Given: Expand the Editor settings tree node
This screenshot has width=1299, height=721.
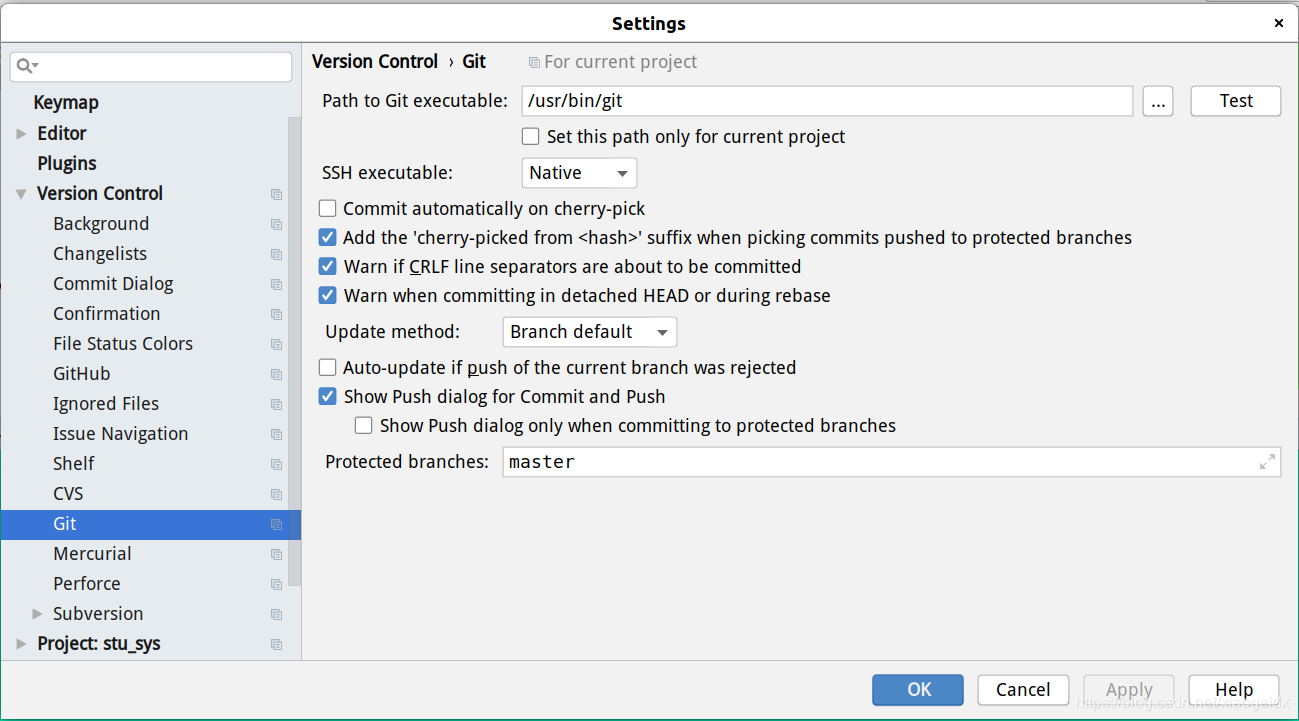Looking at the screenshot, I should [x=21, y=134].
